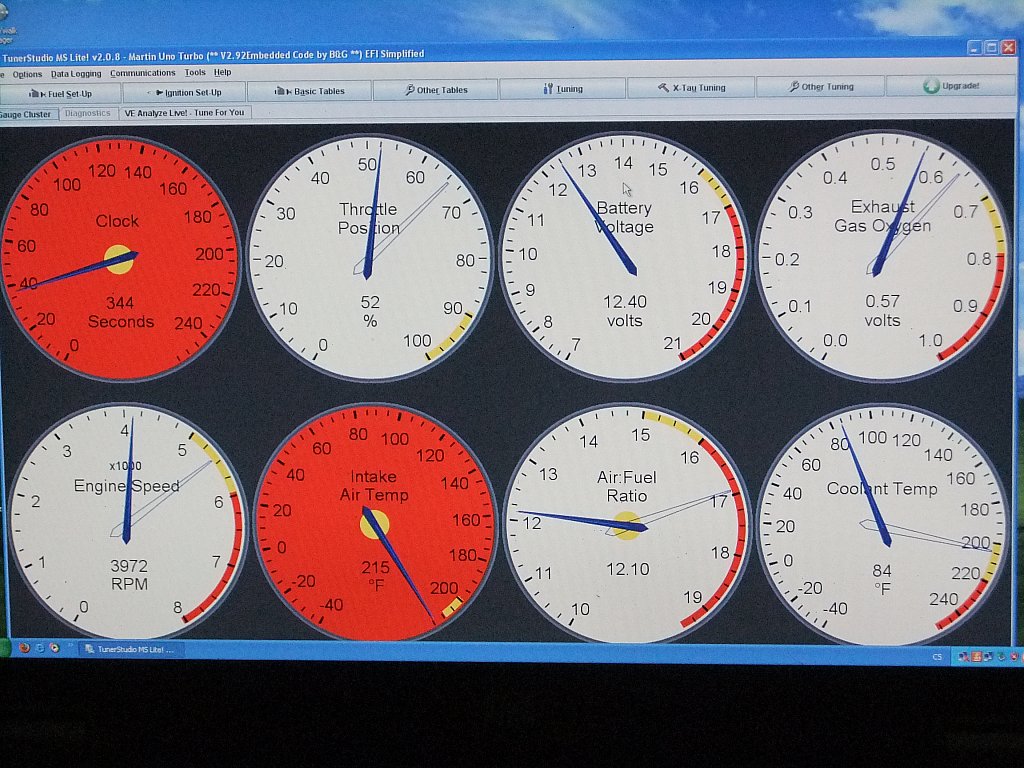Open the Data Logging menu

click(x=76, y=74)
